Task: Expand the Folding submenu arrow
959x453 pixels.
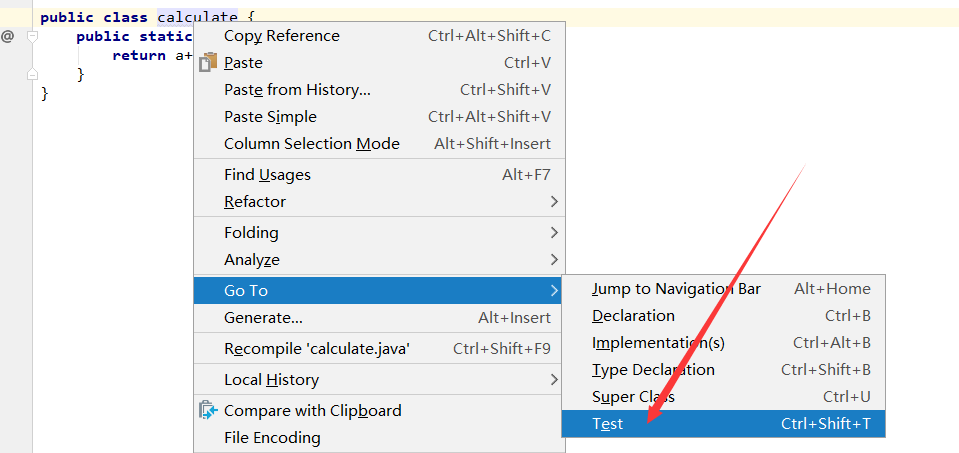Action: click(554, 233)
